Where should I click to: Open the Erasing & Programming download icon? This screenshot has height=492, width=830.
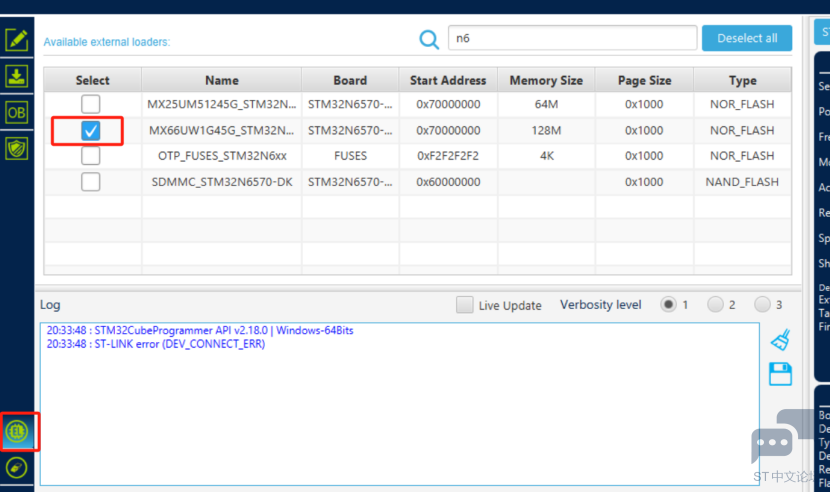(16, 76)
